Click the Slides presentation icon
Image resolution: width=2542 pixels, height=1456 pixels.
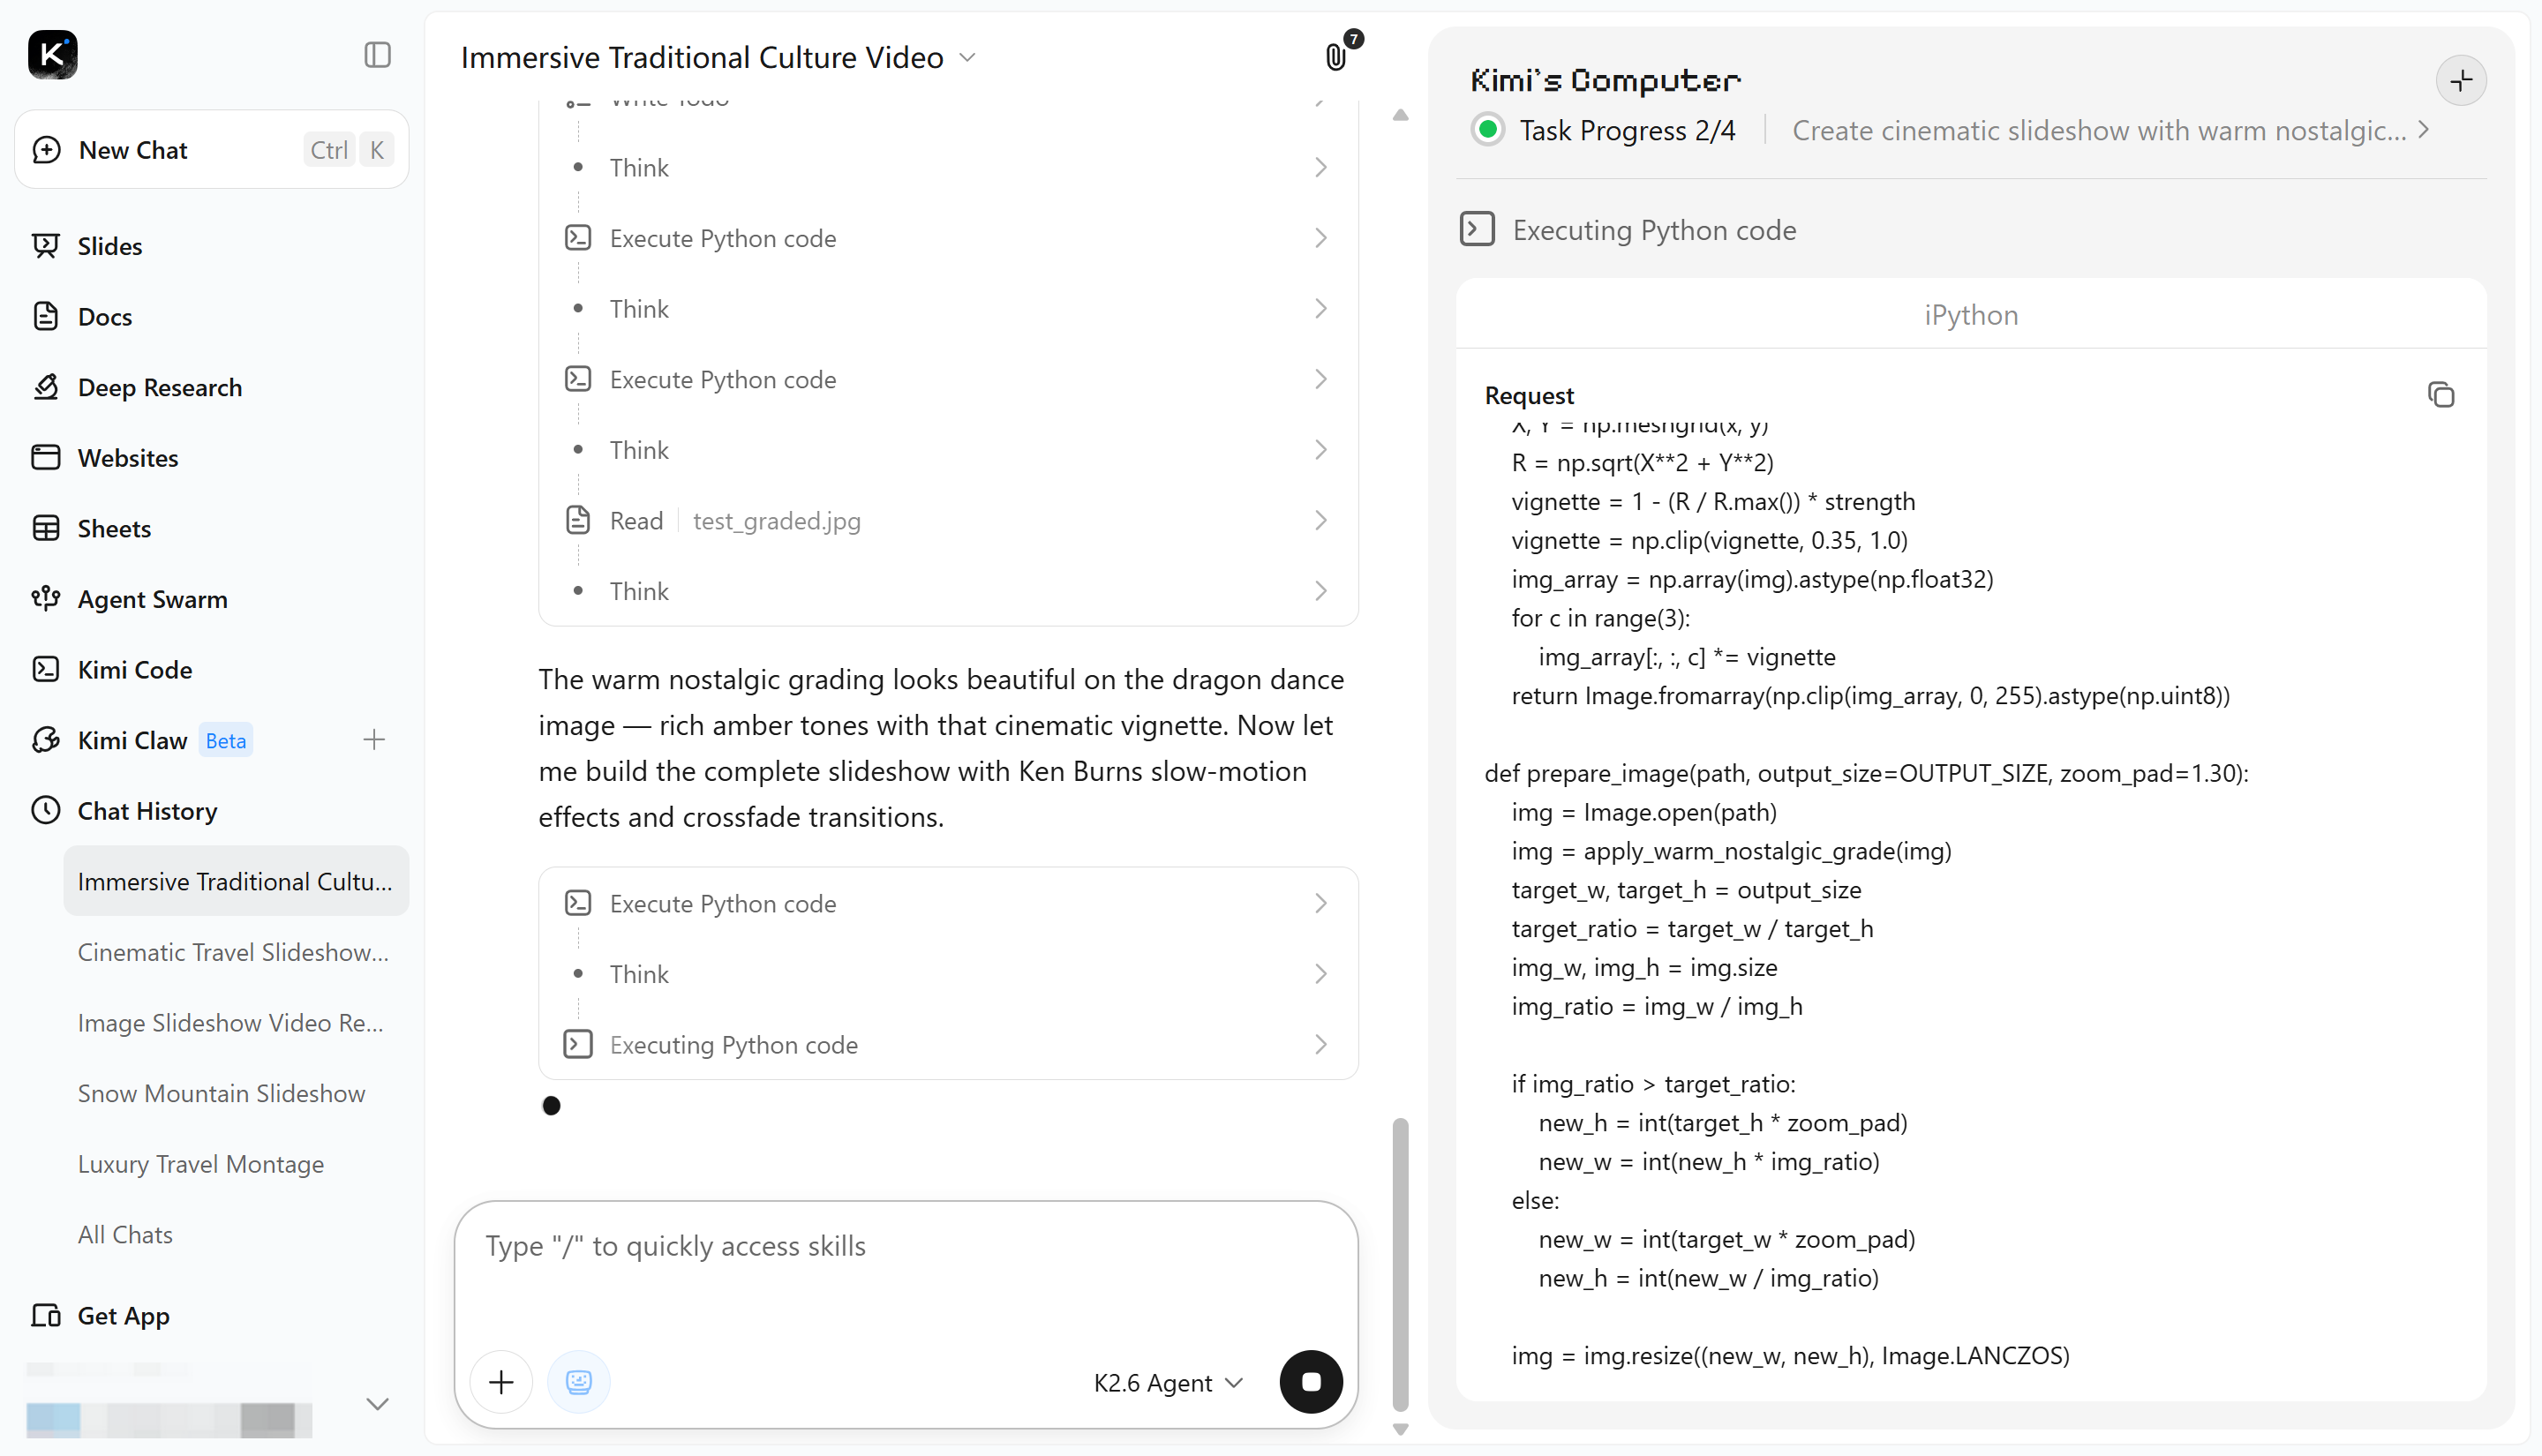click(x=46, y=246)
